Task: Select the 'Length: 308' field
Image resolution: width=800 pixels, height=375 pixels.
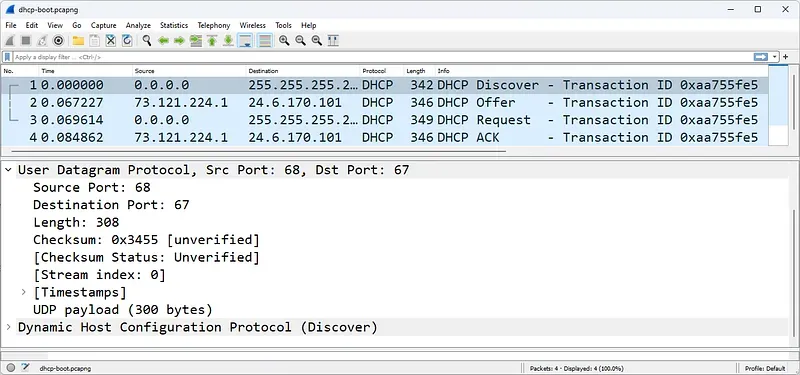Action: click(x=76, y=222)
